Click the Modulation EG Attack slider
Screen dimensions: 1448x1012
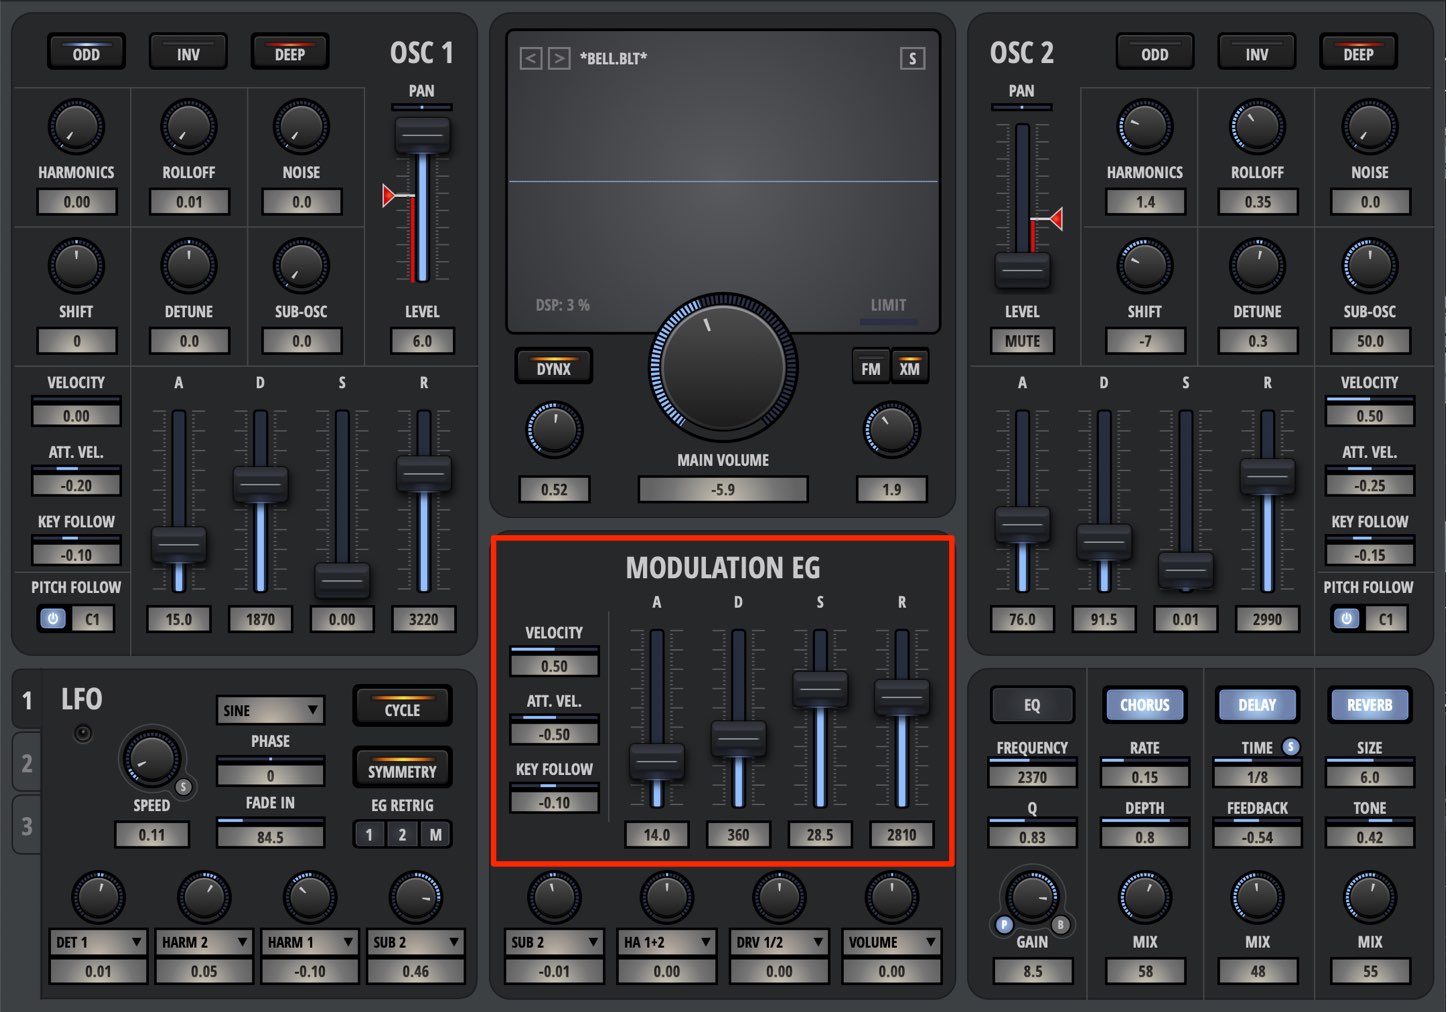tap(657, 763)
